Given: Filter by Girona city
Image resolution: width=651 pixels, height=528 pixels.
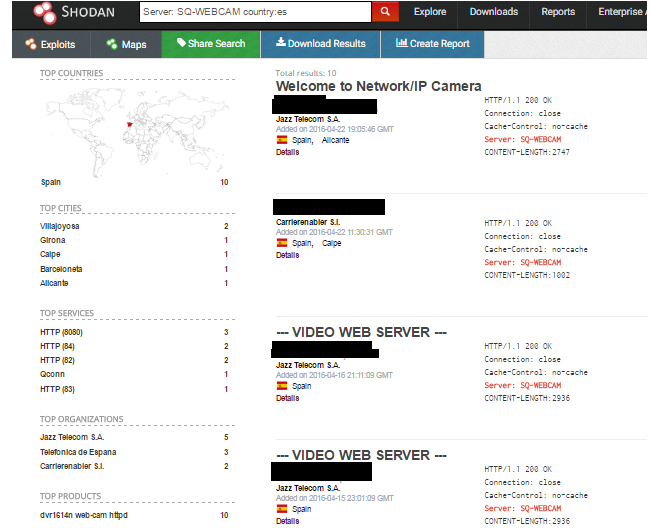Looking at the screenshot, I should (x=52, y=240).
